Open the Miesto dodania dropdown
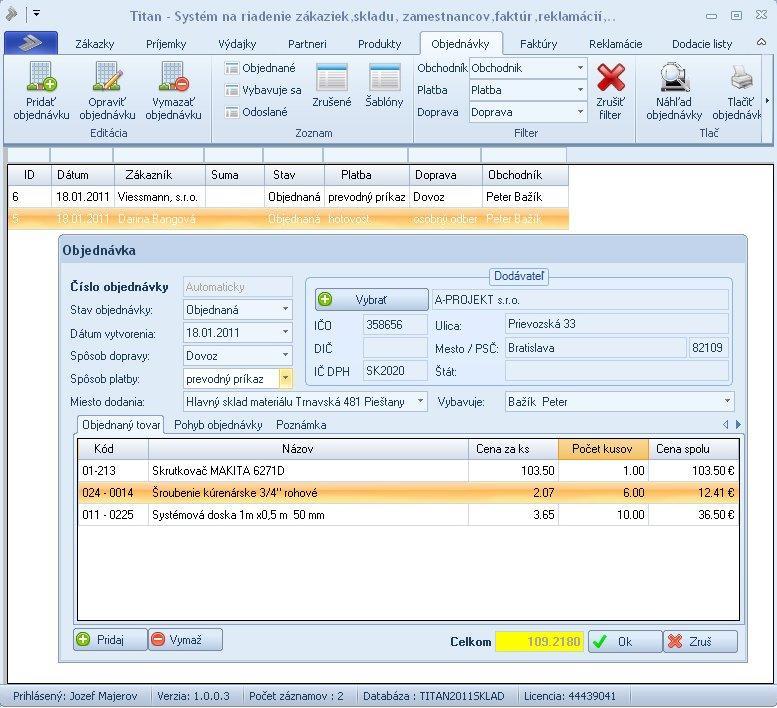 tap(420, 401)
